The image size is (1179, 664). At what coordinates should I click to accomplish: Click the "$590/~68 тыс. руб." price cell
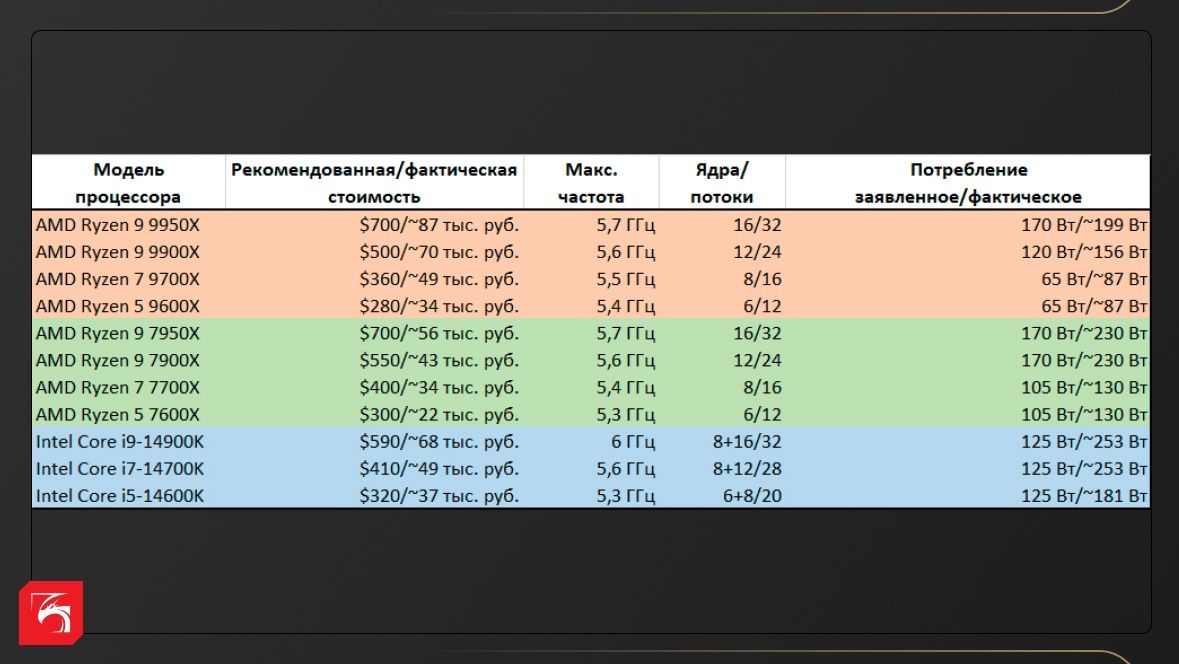click(439, 441)
